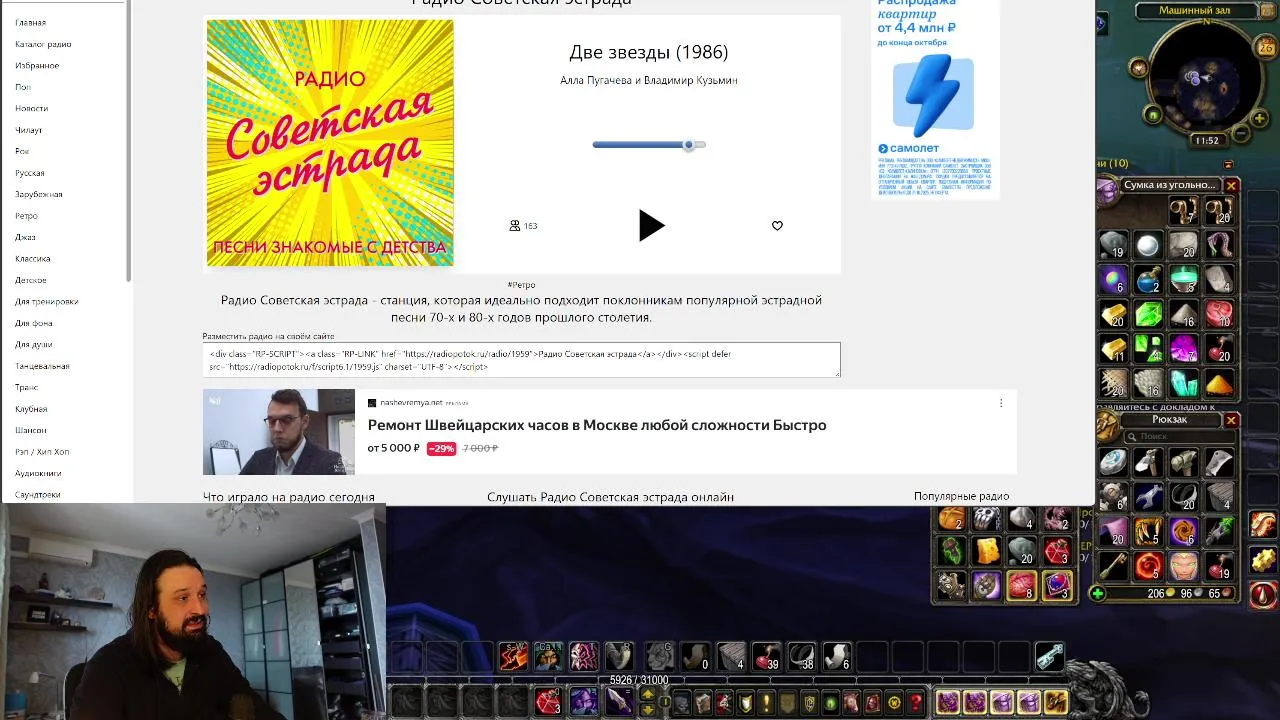
Task: Select the red swirl item with count 5
Action: point(1149,566)
